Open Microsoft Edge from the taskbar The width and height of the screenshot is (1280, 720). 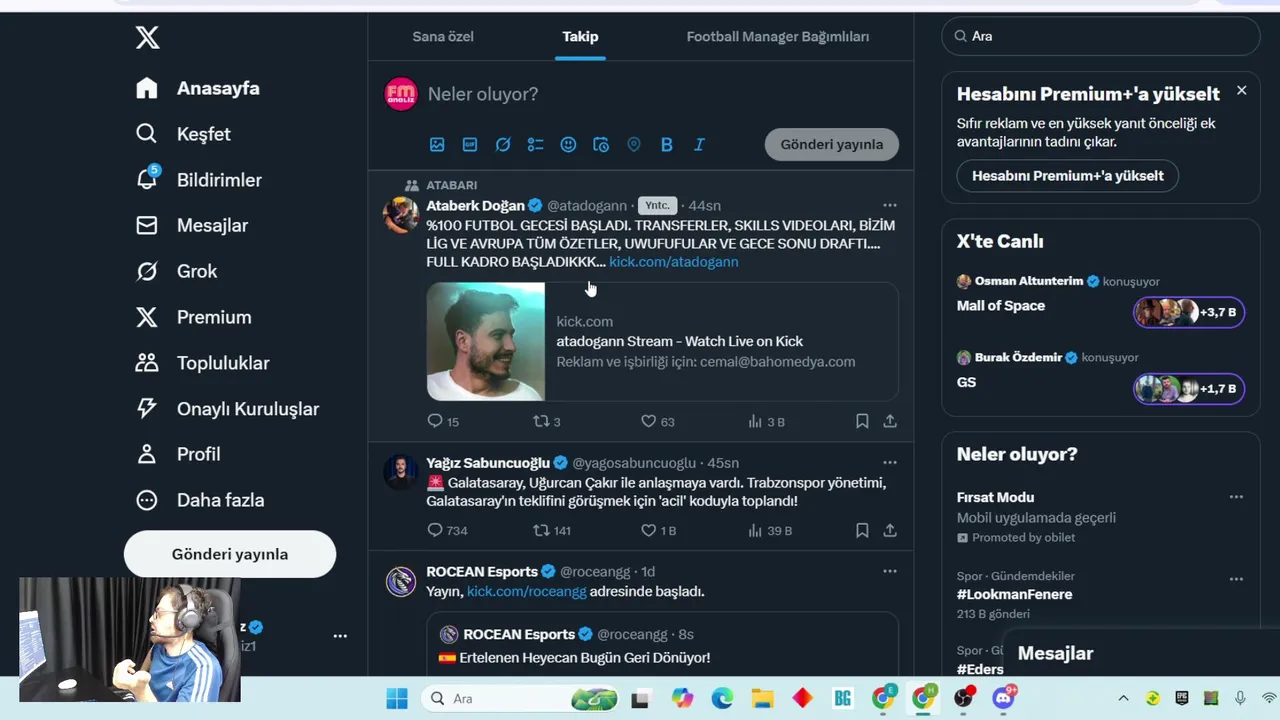(722, 698)
